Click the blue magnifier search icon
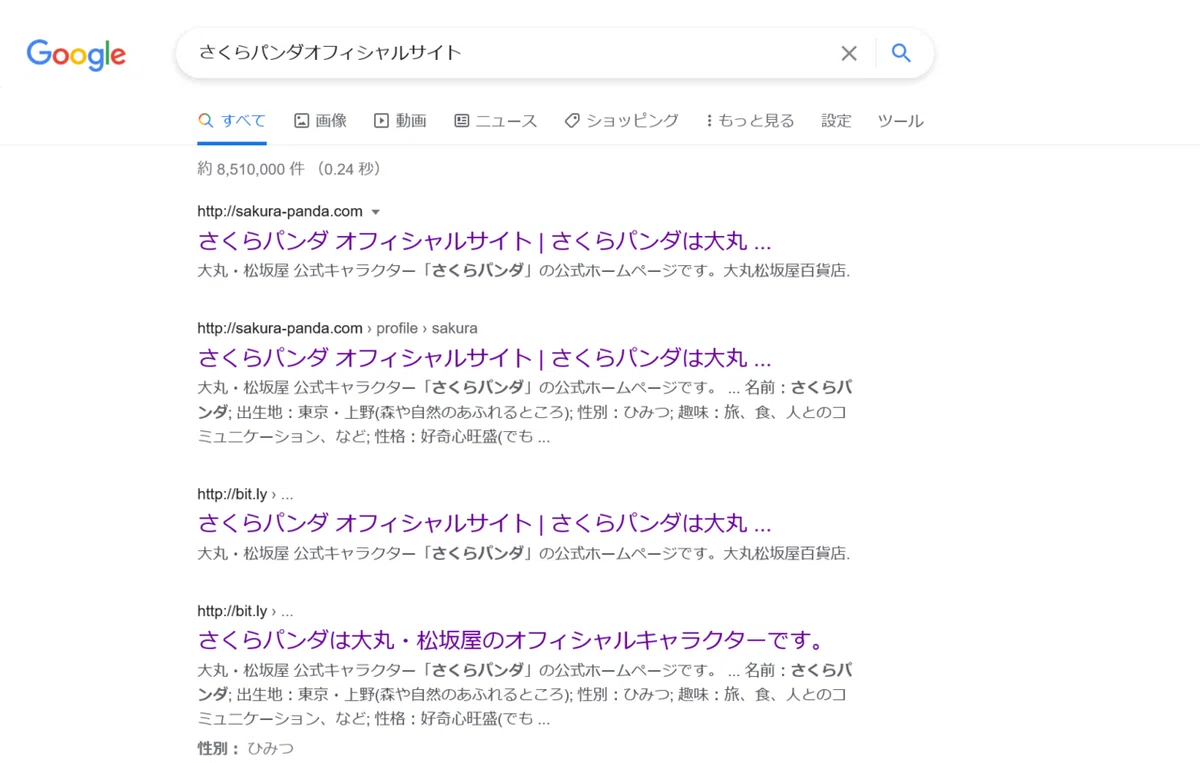The height and width of the screenshot is (763, 1200). [901, 53]
